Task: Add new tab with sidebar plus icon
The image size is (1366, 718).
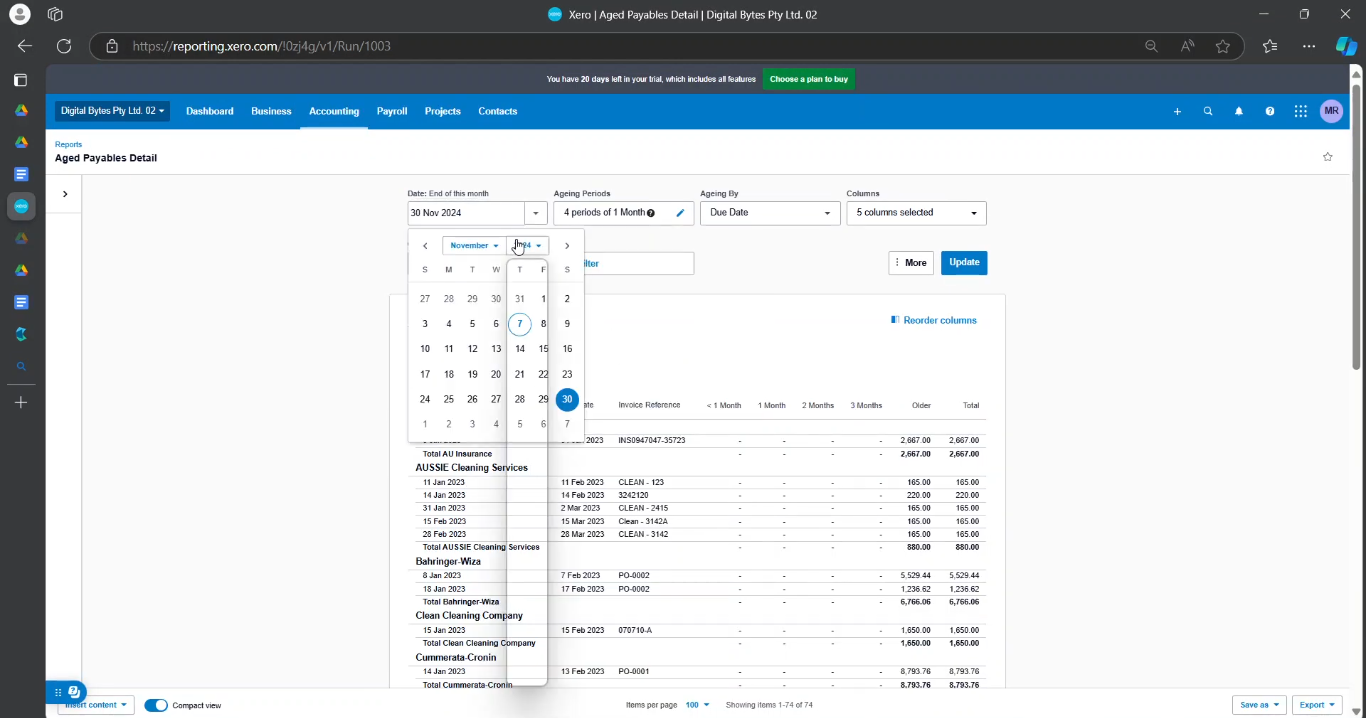Action: click(21, 402)
